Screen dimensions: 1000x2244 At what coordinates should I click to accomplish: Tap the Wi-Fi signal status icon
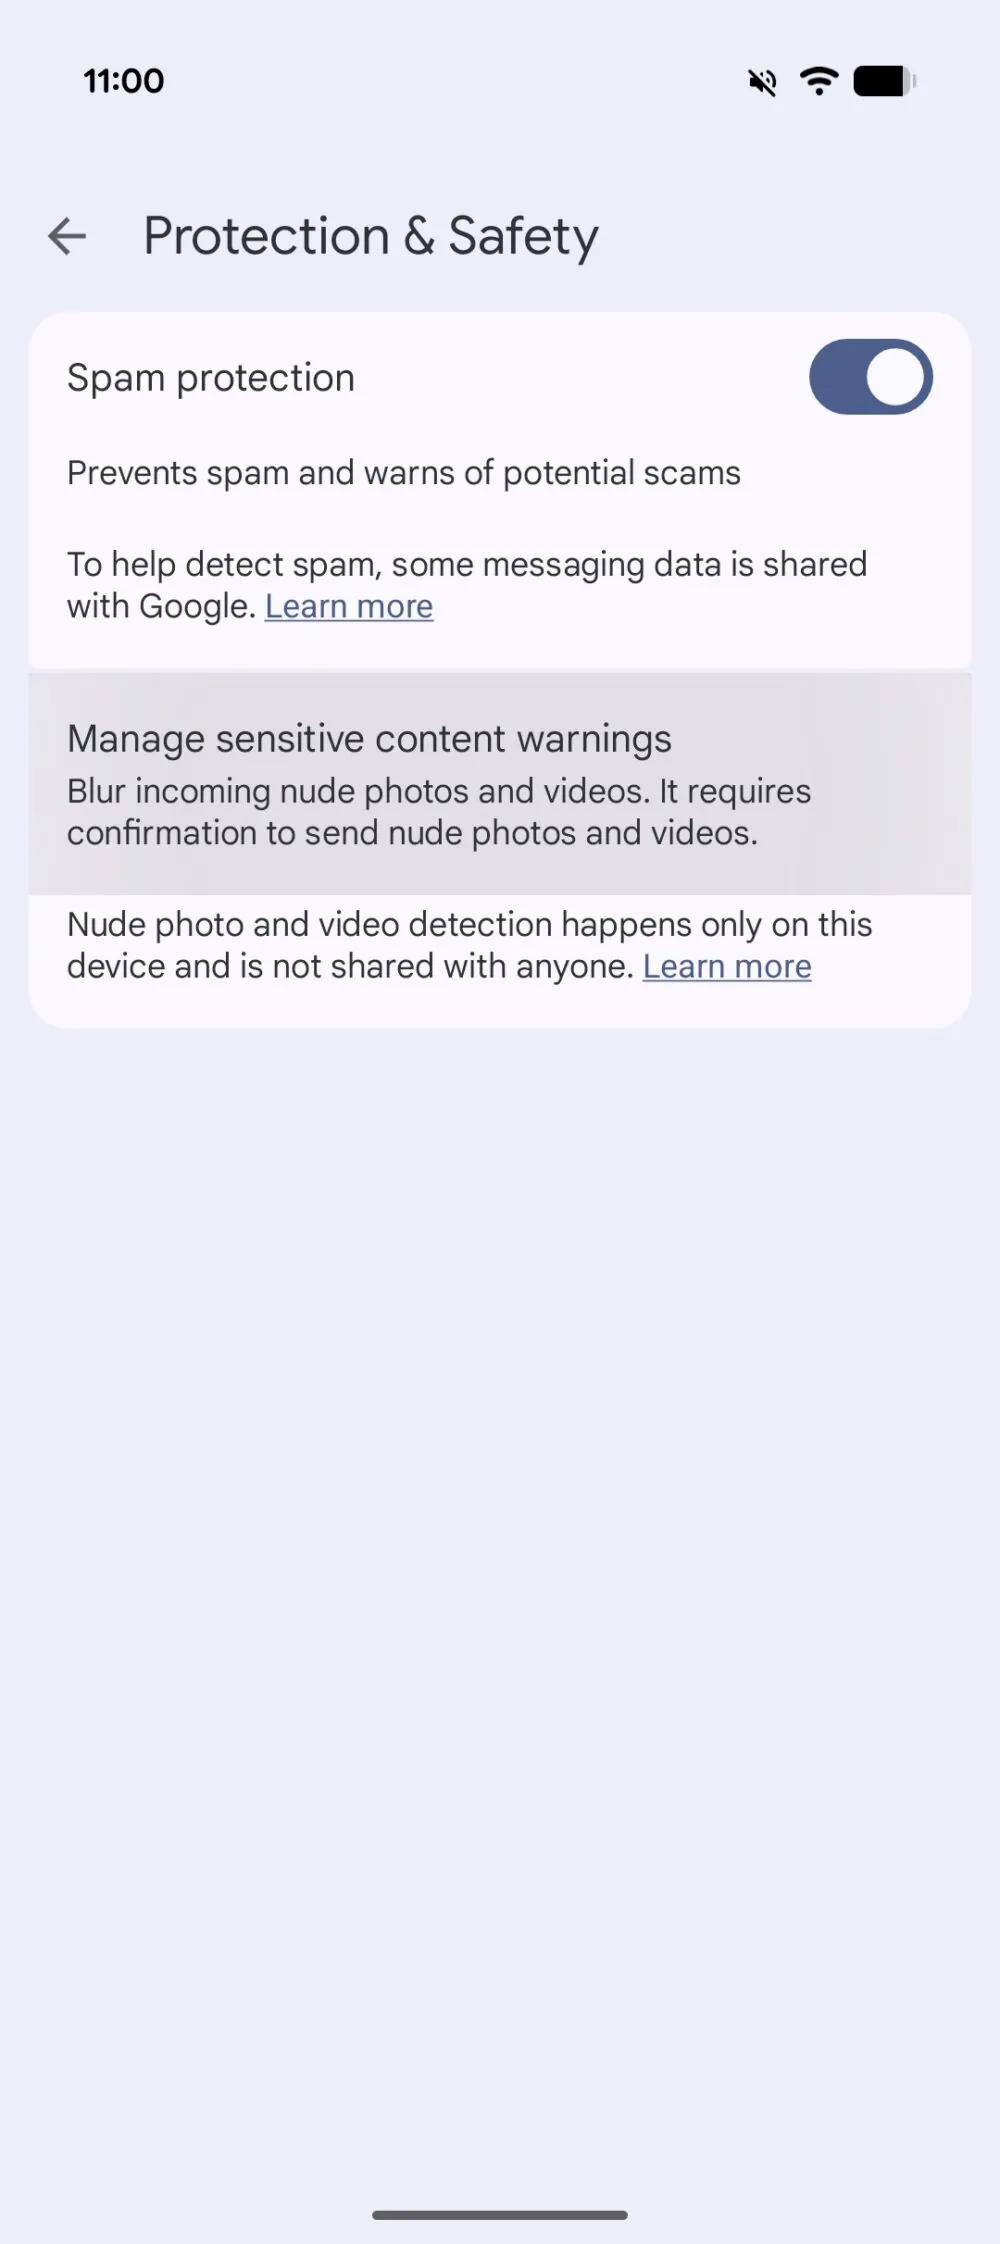(x=819, y=81)
